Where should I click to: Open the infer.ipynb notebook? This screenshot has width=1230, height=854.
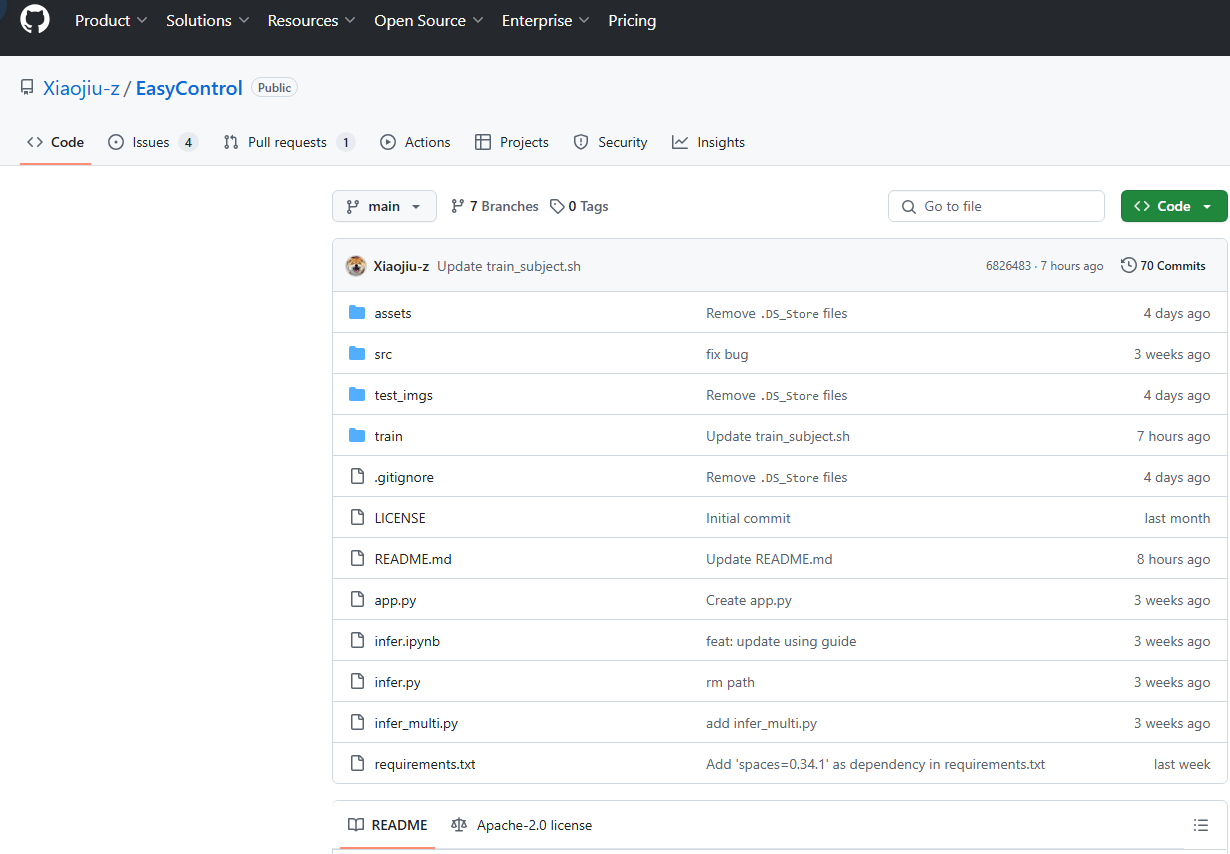[x=407, y=641]
